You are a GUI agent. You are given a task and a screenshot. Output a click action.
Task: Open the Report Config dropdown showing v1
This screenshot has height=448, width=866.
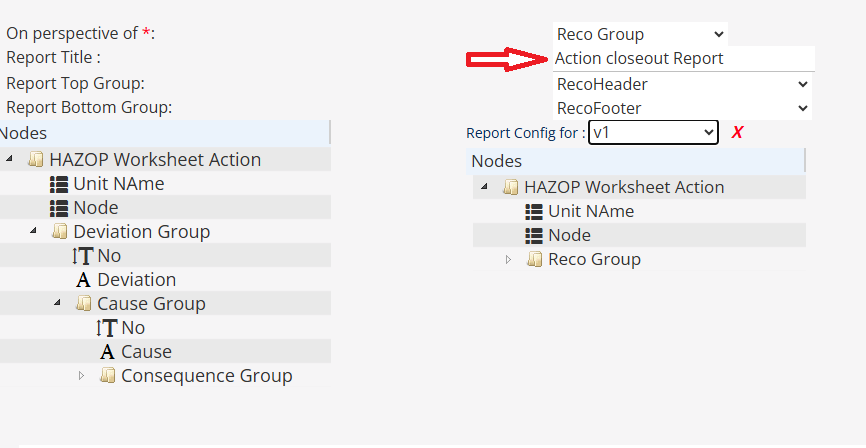coord(653,132)
